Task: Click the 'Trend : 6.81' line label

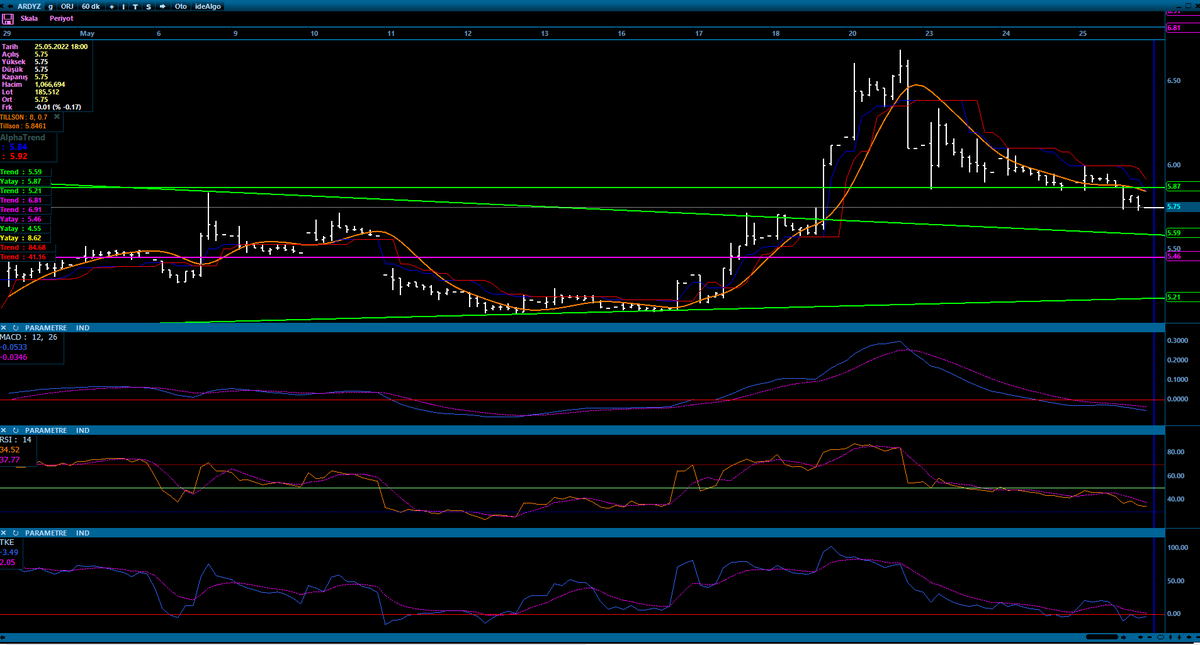Action: tap(20, 200)
